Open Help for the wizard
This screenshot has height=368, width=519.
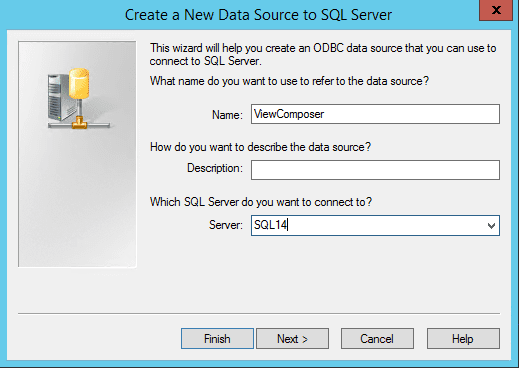(463, 339)
